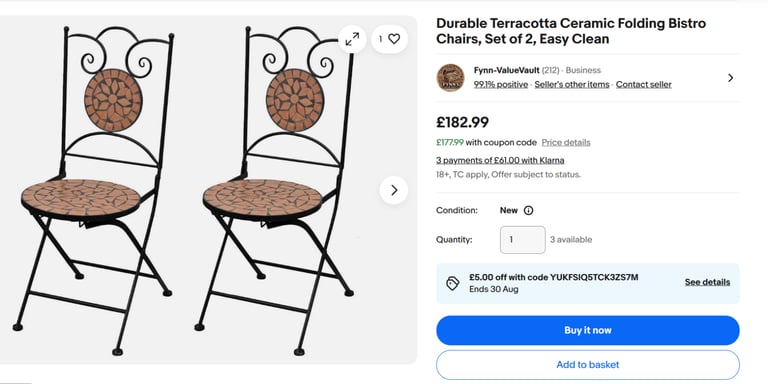This screenshot has width=768, height=384.
Task: Focus the Quantity input field
Action: pyautogui.click(x=523, y=240)
